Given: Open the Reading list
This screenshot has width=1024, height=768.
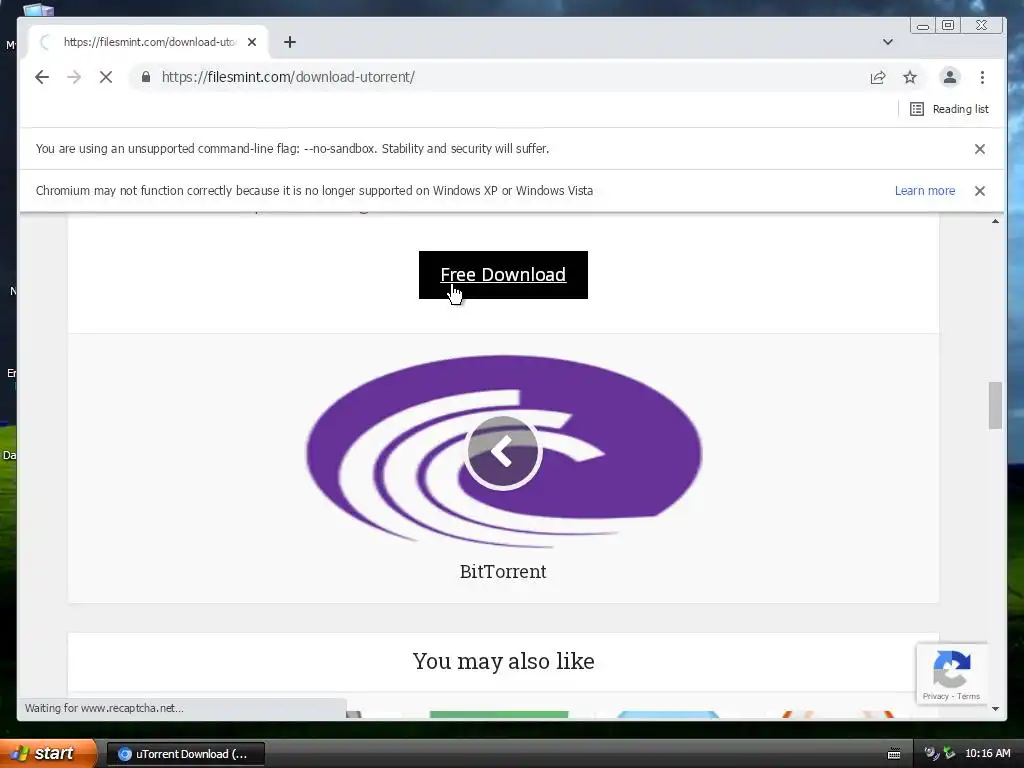Looking at the screenshot, I should (x=950, y=109).
